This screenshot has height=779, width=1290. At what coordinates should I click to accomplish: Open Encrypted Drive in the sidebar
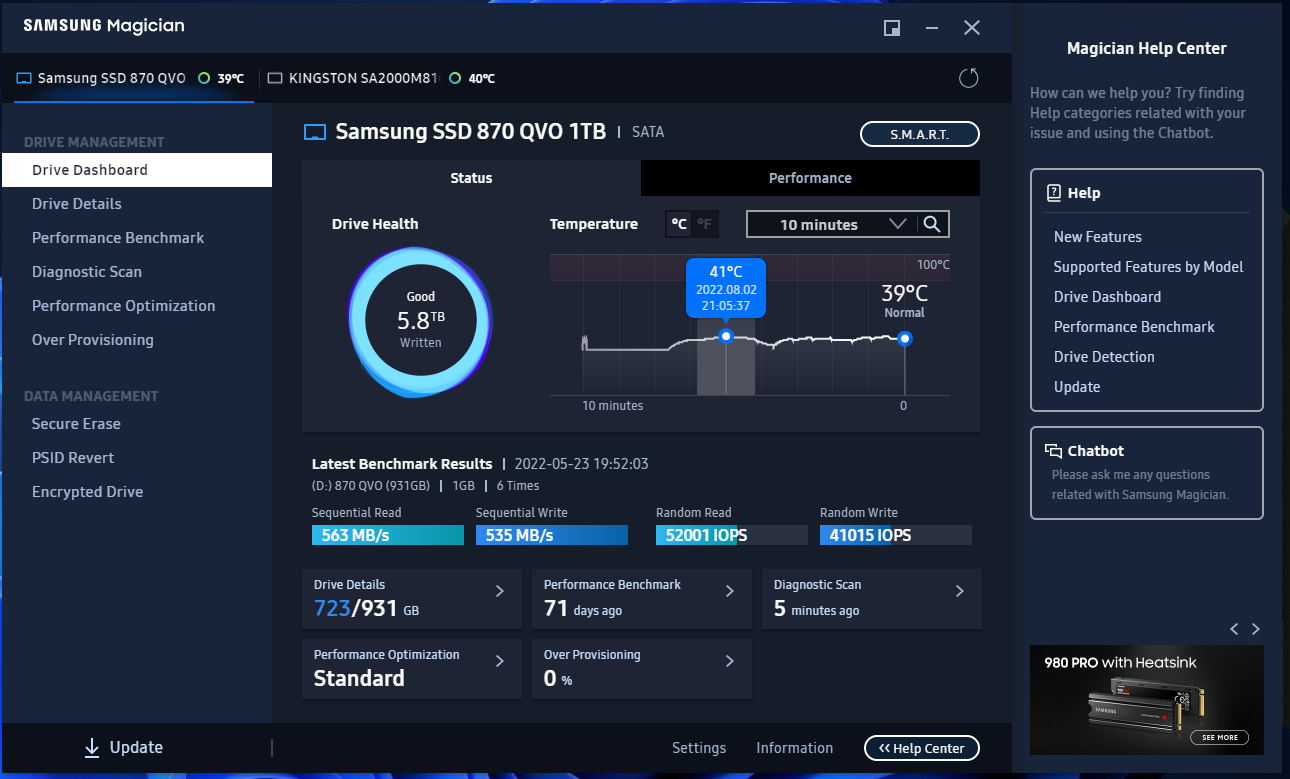(x=137, y=492)
